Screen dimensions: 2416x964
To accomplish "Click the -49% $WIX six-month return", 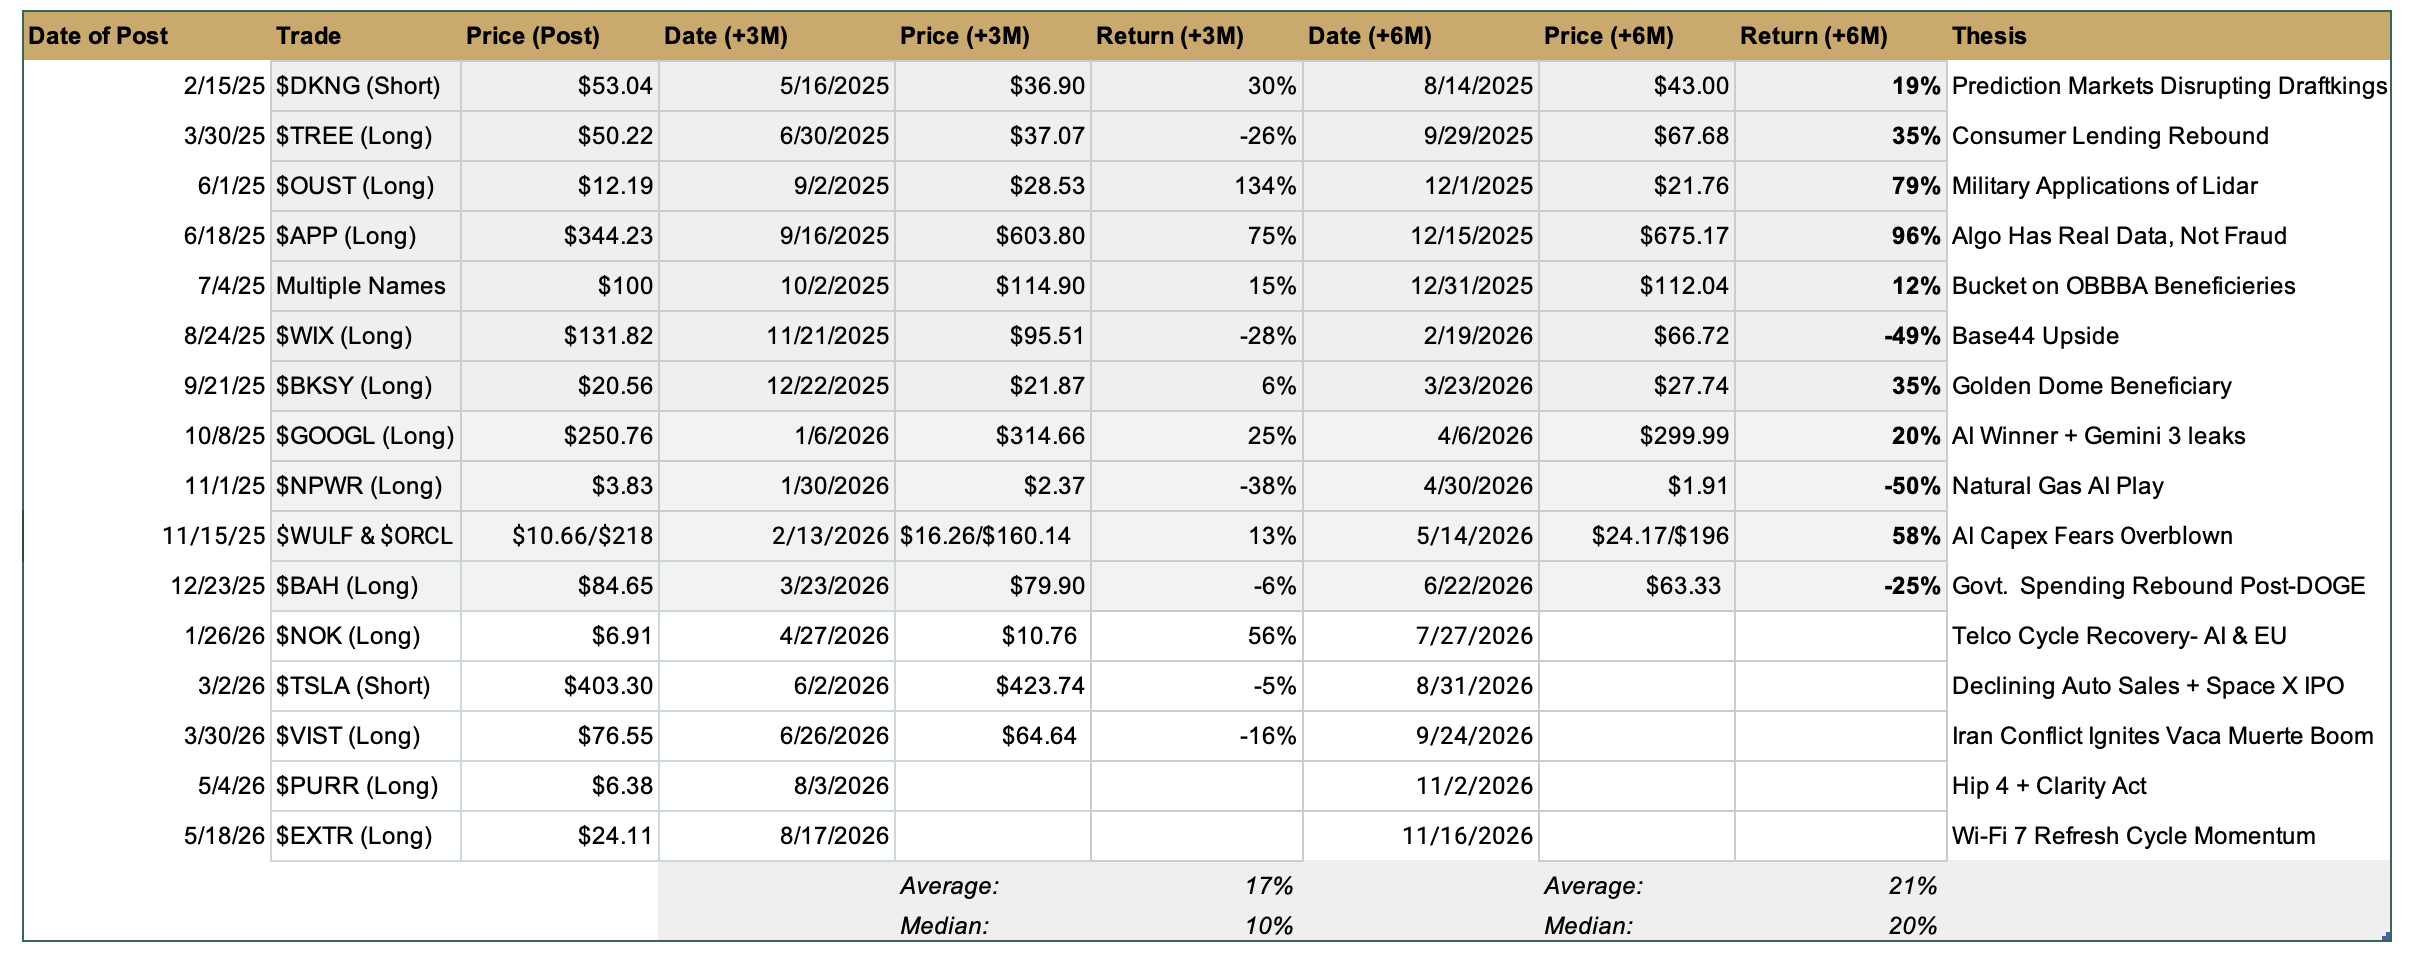I will [x=1841, y=336].
